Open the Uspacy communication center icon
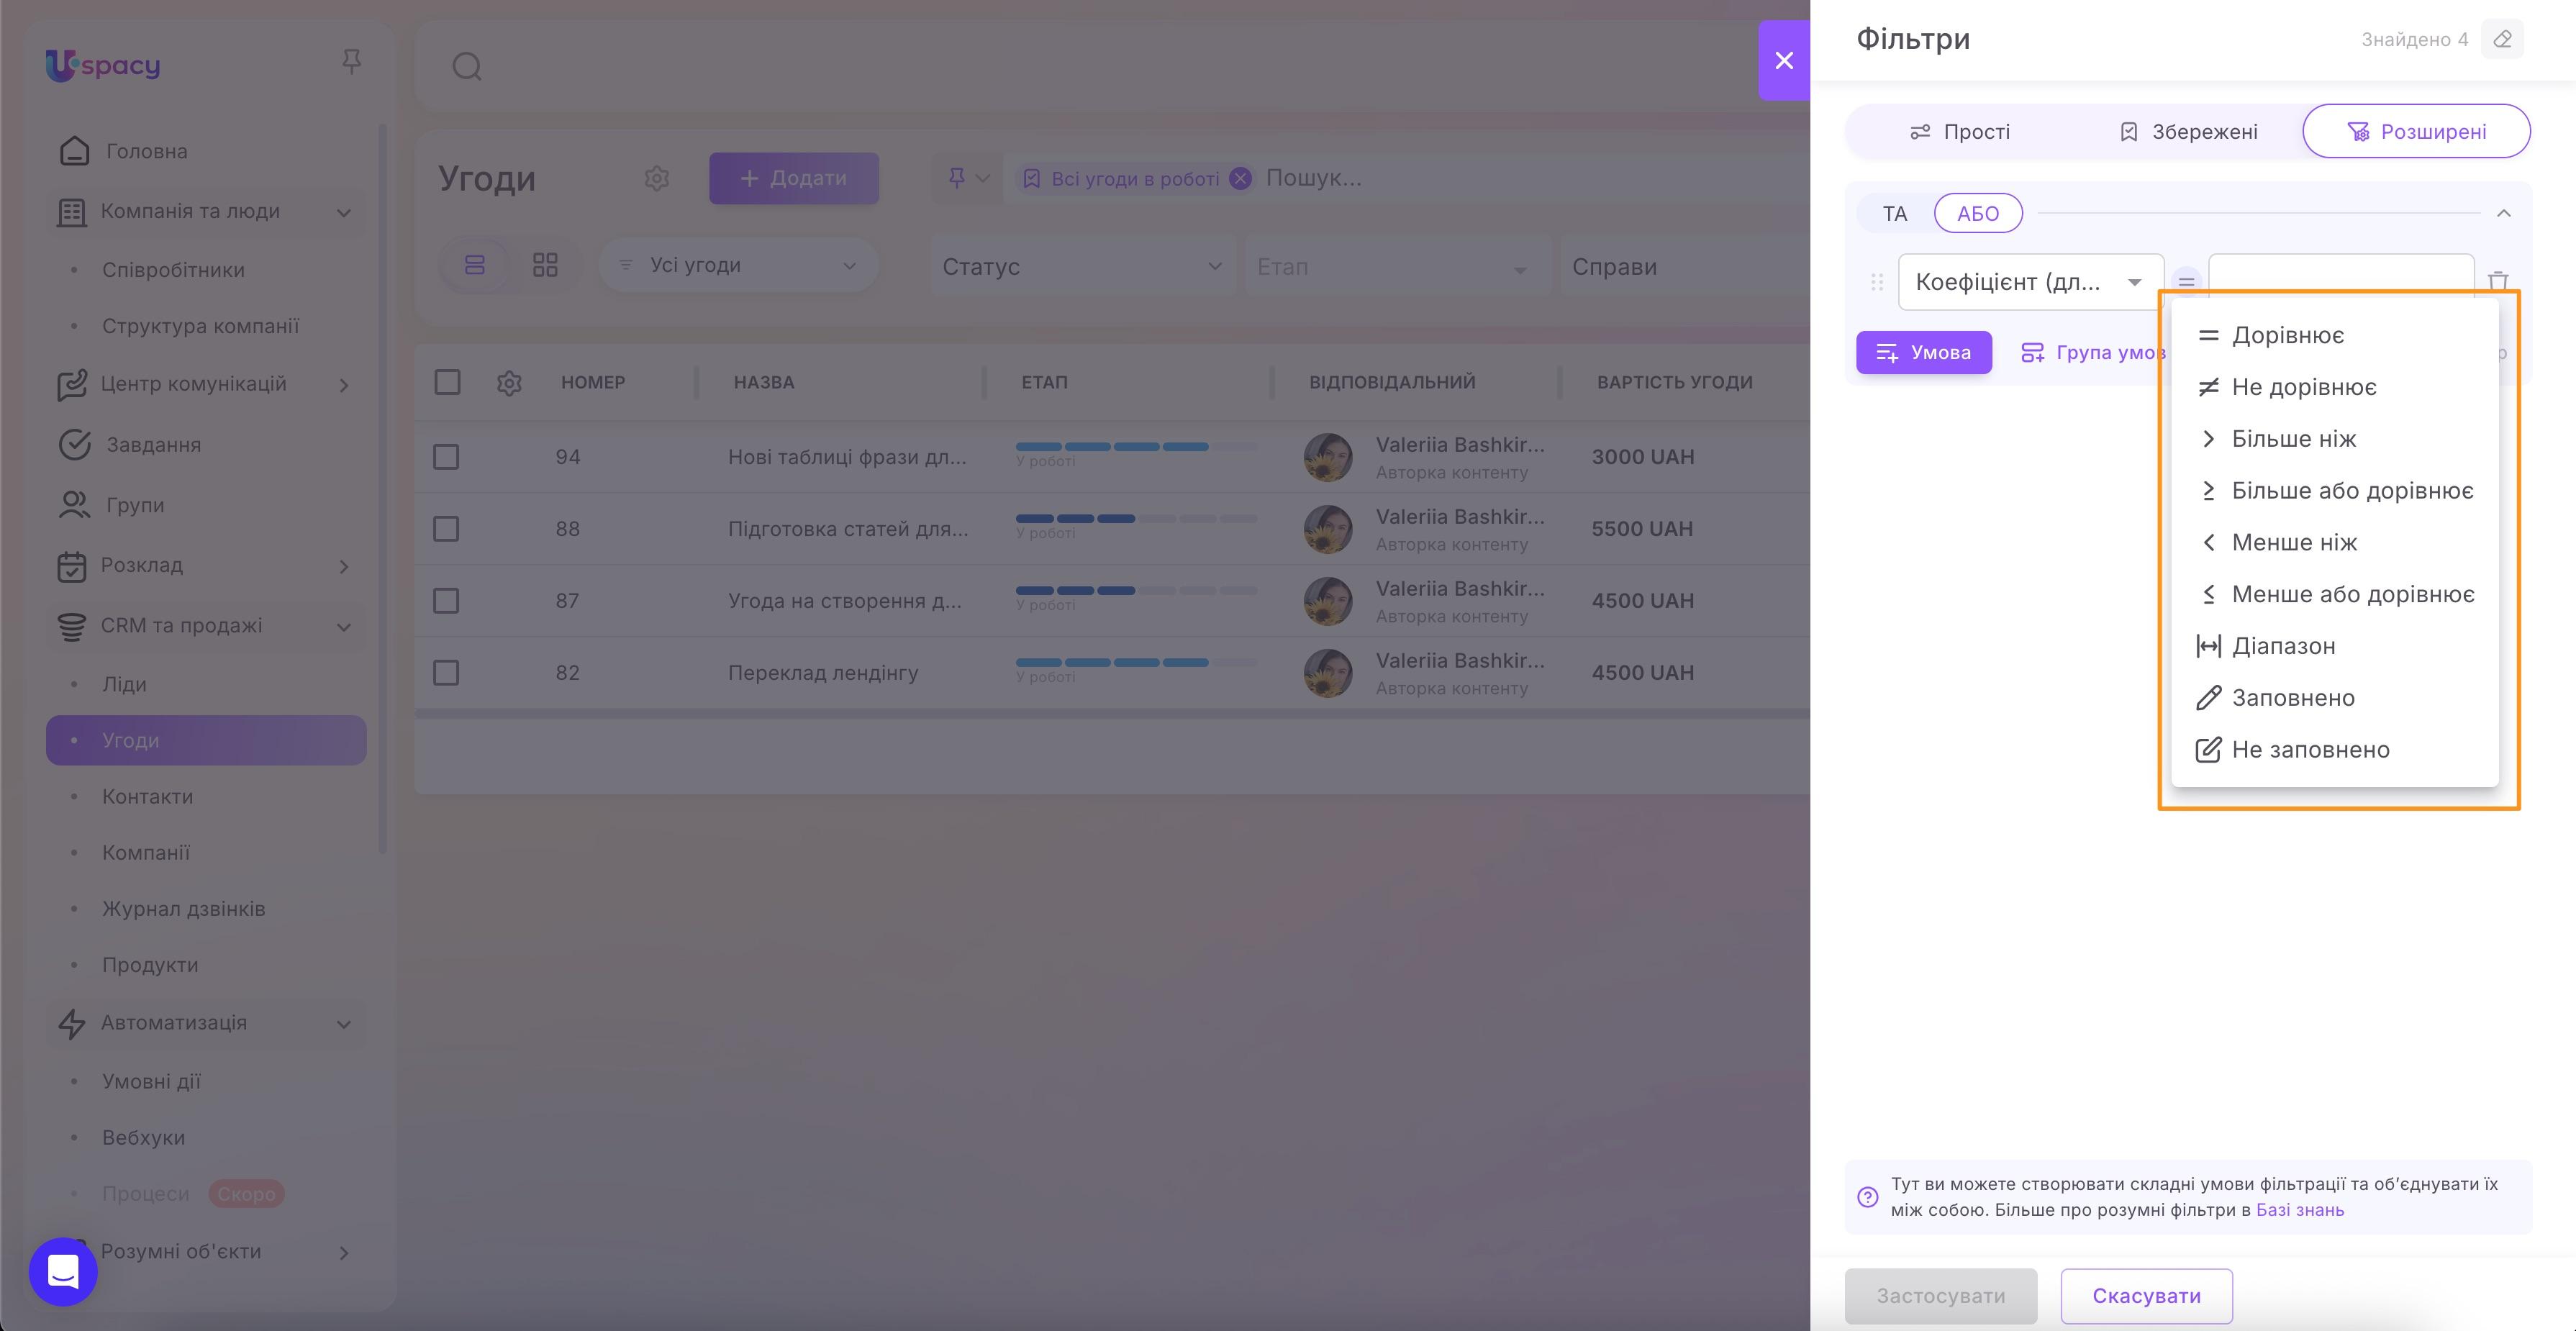This screenshot has width=2576, height=1331. (71, 385)
